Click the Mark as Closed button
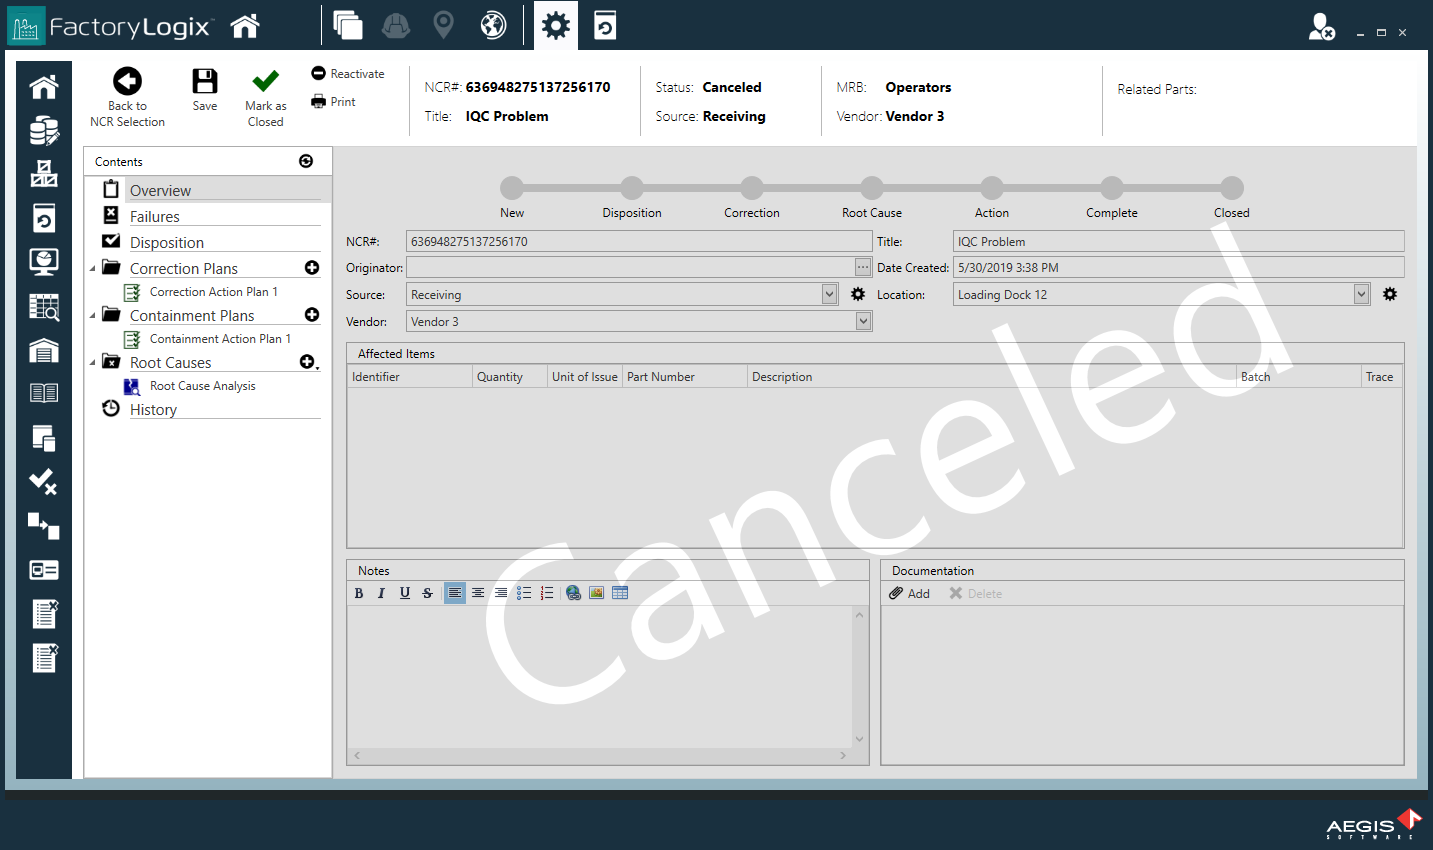Viewport: 1433px width, 850px height. 265,95
